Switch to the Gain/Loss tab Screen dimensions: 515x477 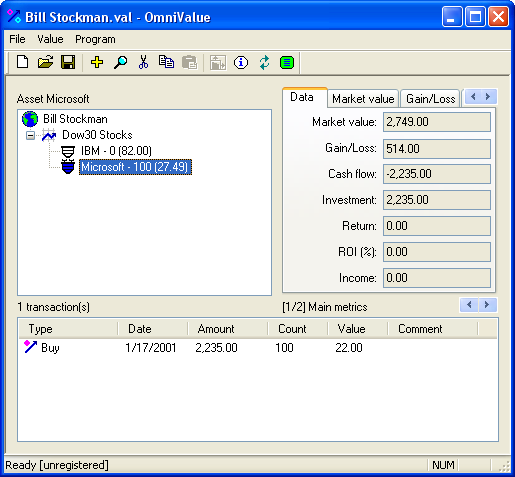coord(430,99)
